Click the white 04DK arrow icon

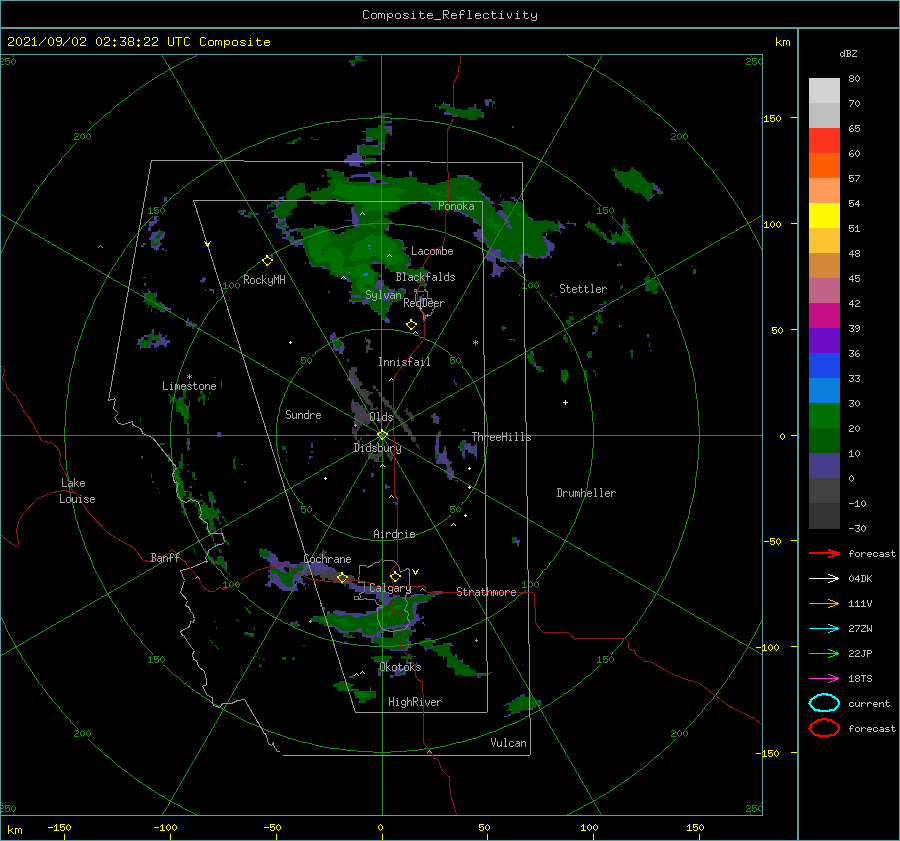tap(824, 579)
